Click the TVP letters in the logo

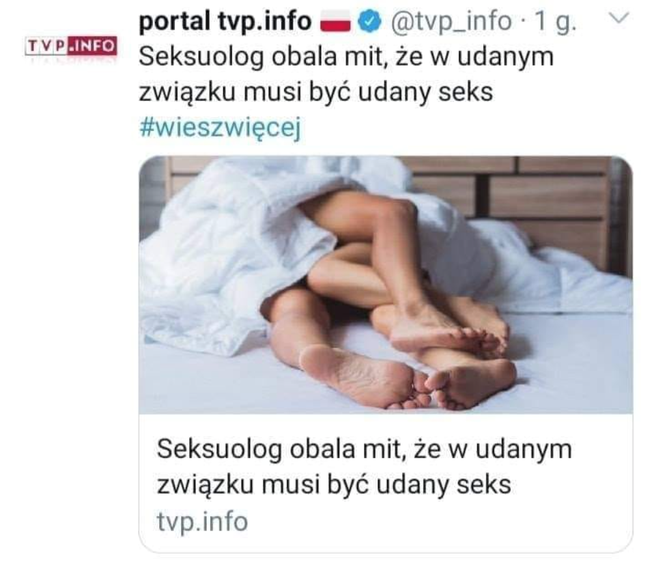coord(46,46)
